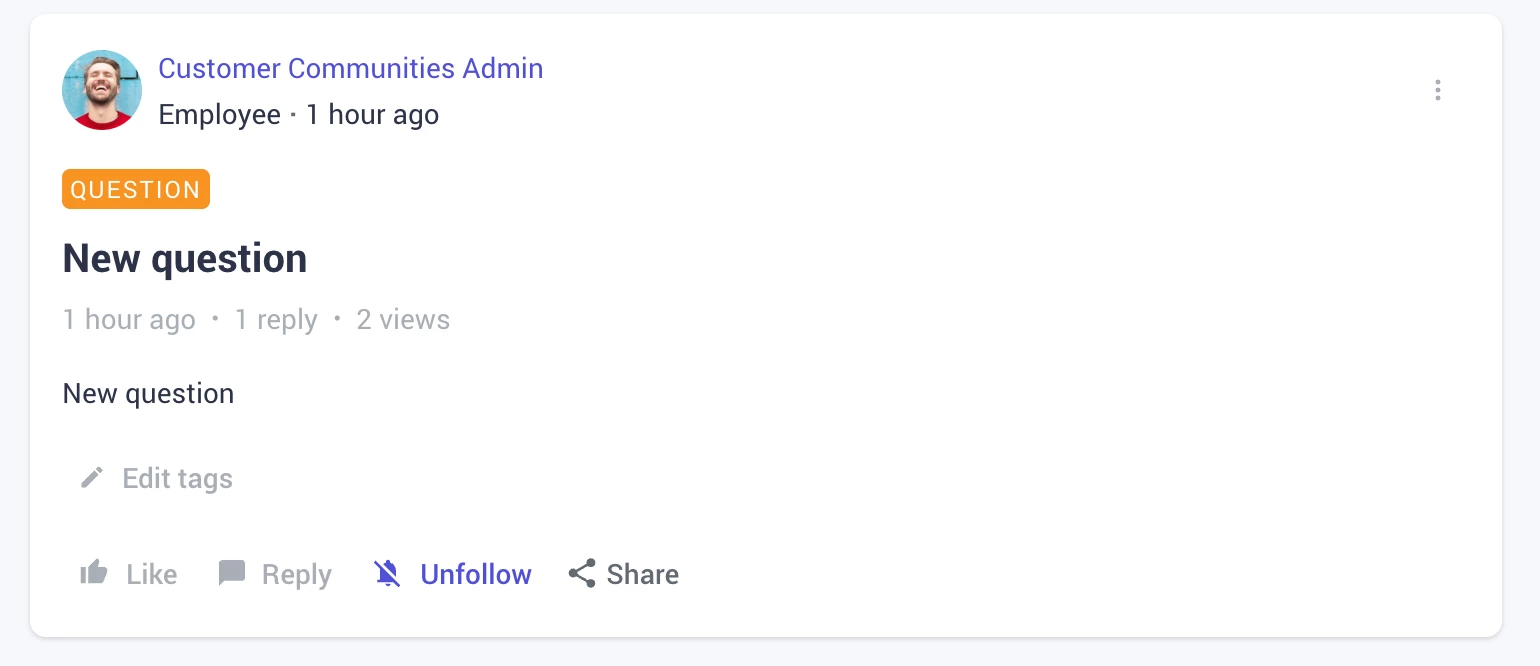Click the thumbs-up Like icon

[x=94, y=573]
